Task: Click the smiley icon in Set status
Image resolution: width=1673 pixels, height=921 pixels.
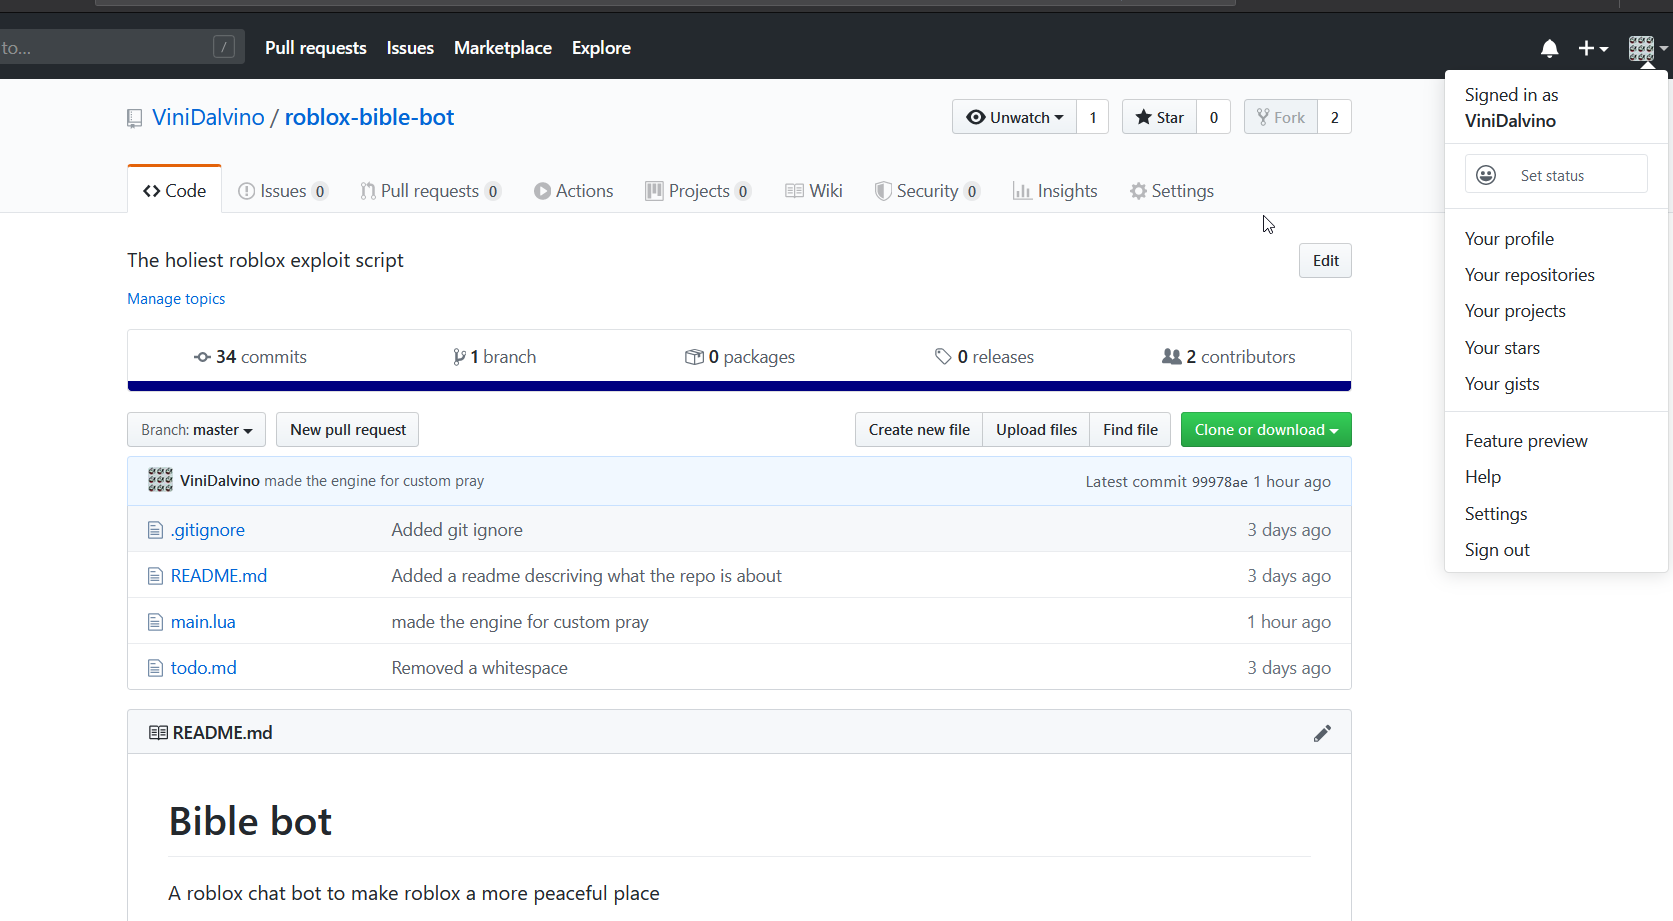Action: 1486,175
